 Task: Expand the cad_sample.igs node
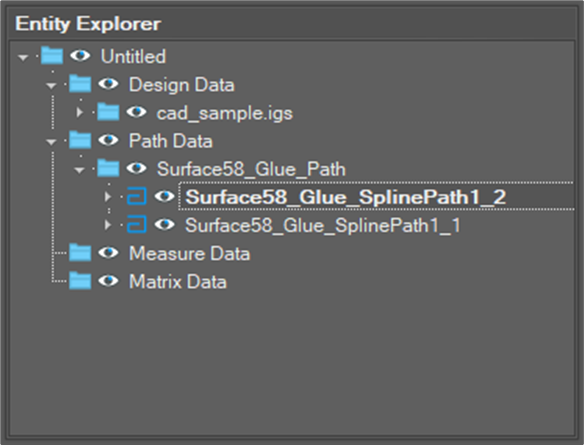[79, 112]
